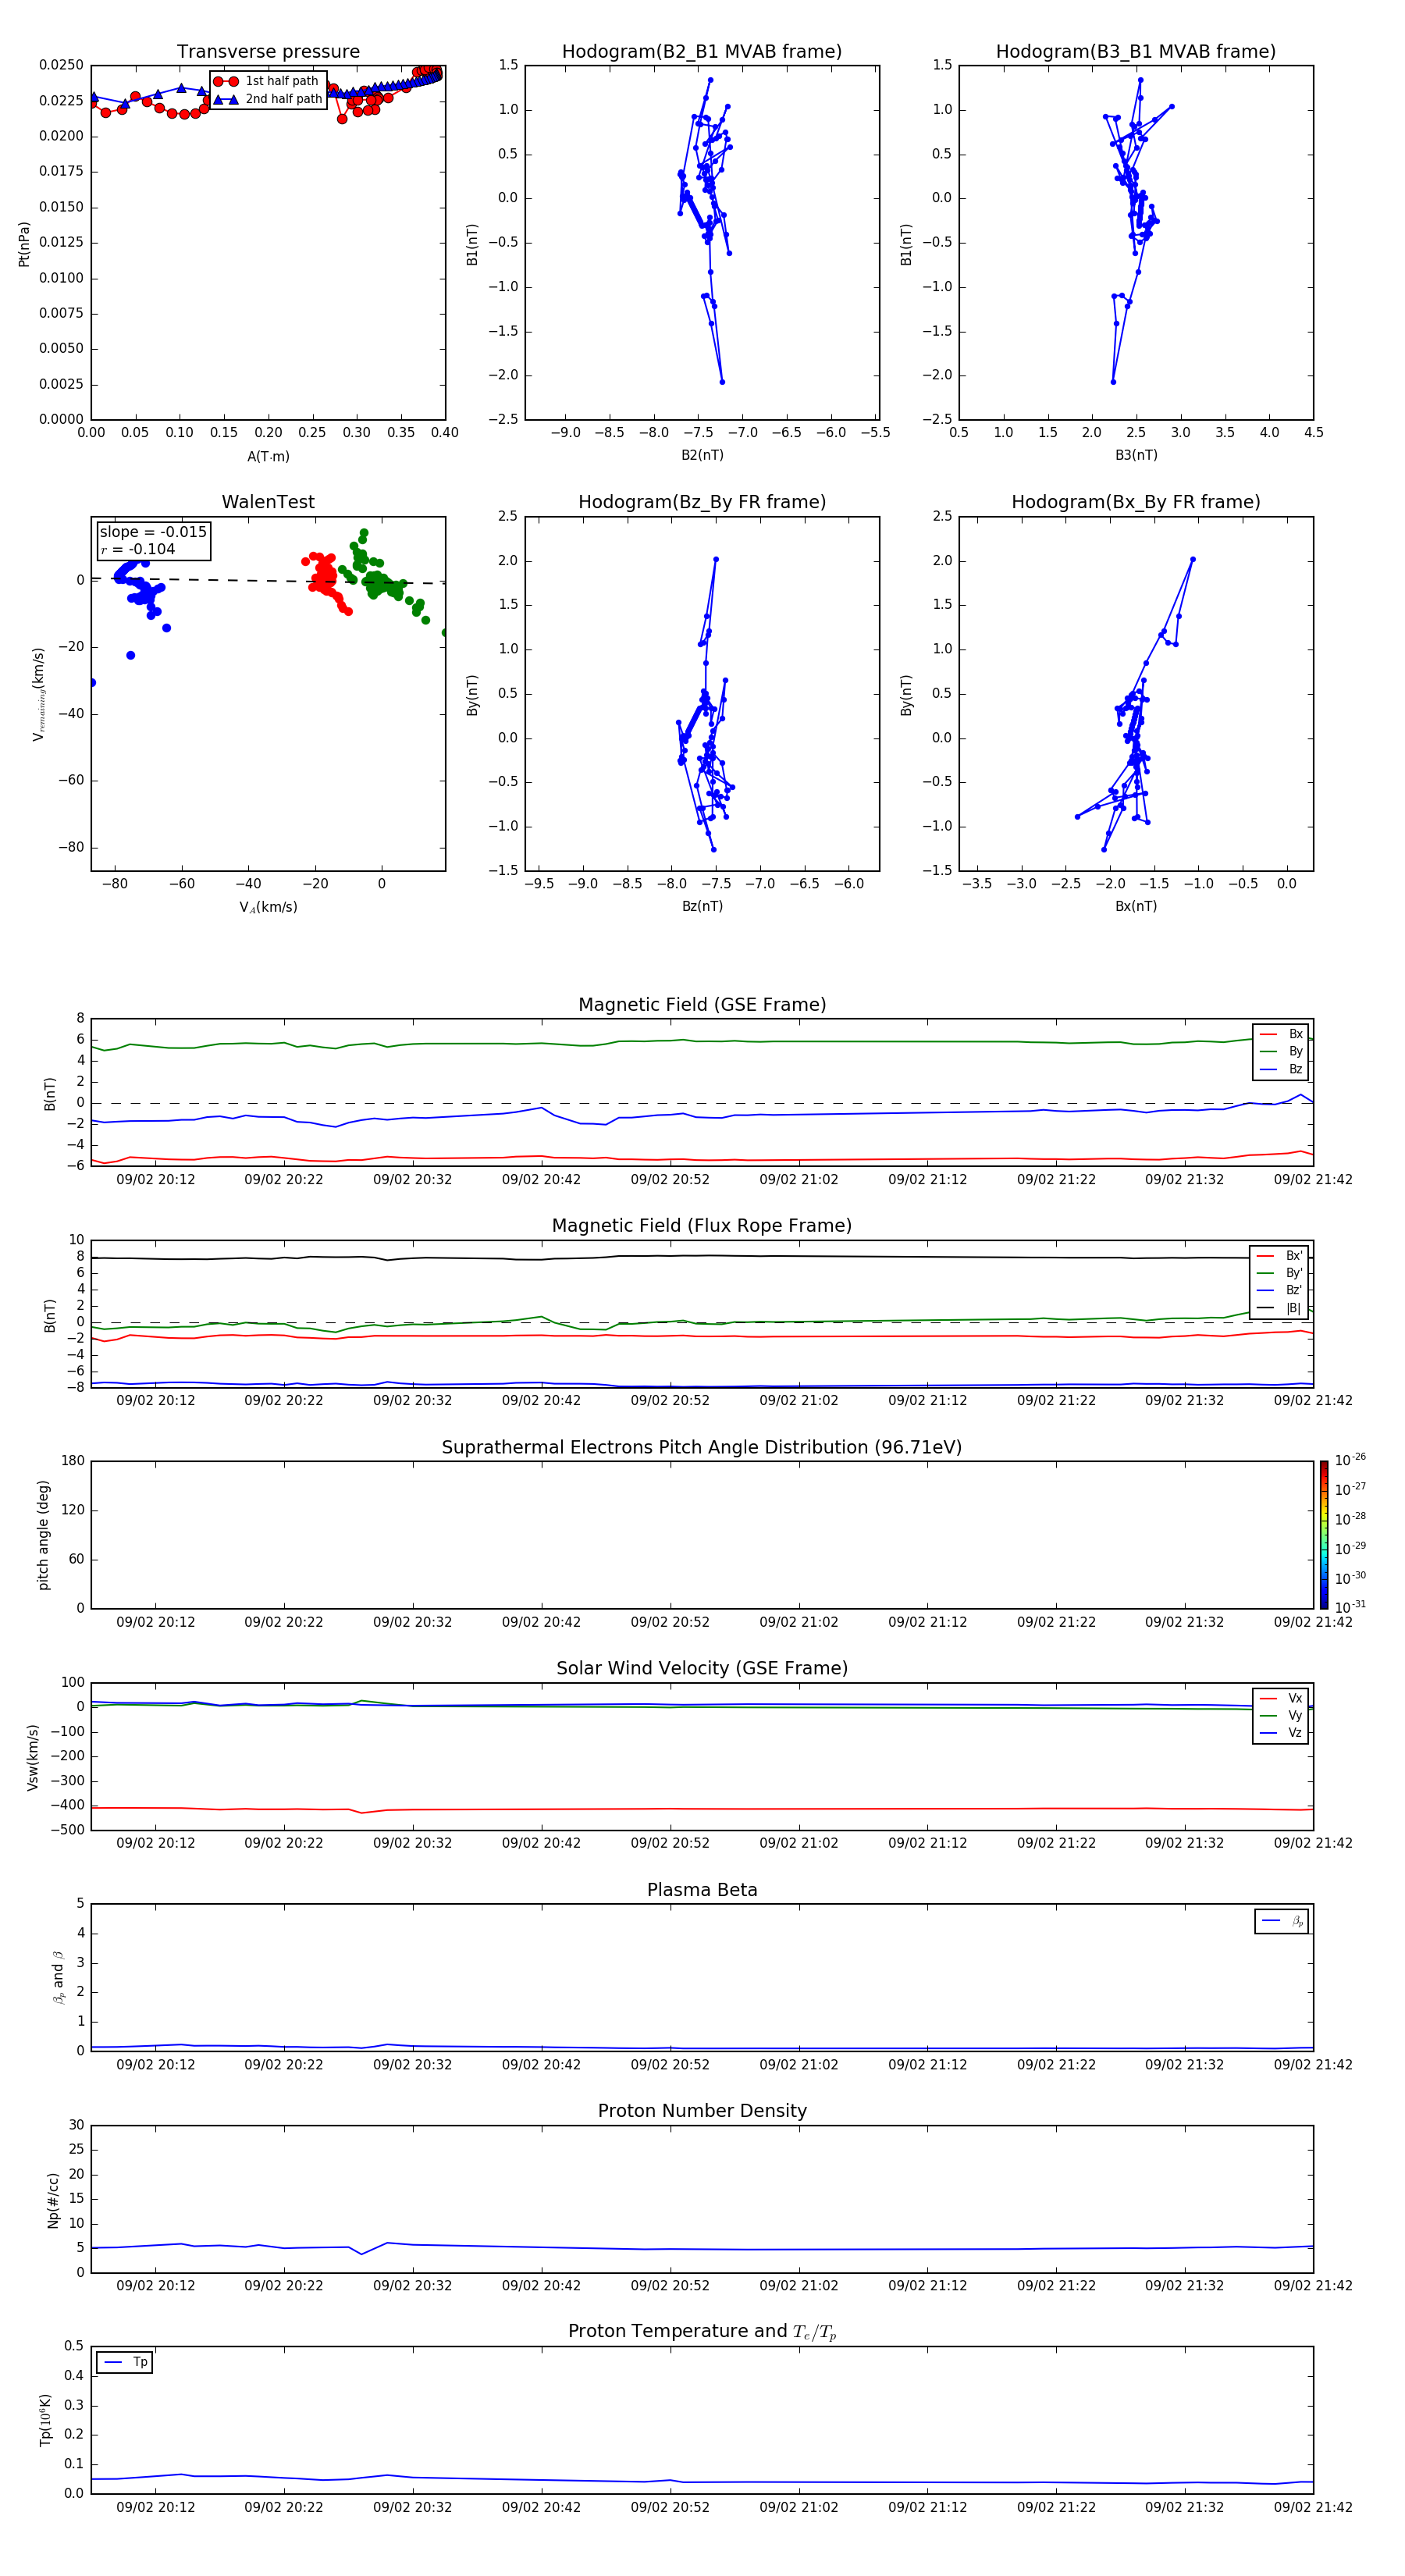The image size is (1405, 2576).
Task: Click the 'Transverse pressure' plot title
Action: pyautogui.click(x=268, y=51)
